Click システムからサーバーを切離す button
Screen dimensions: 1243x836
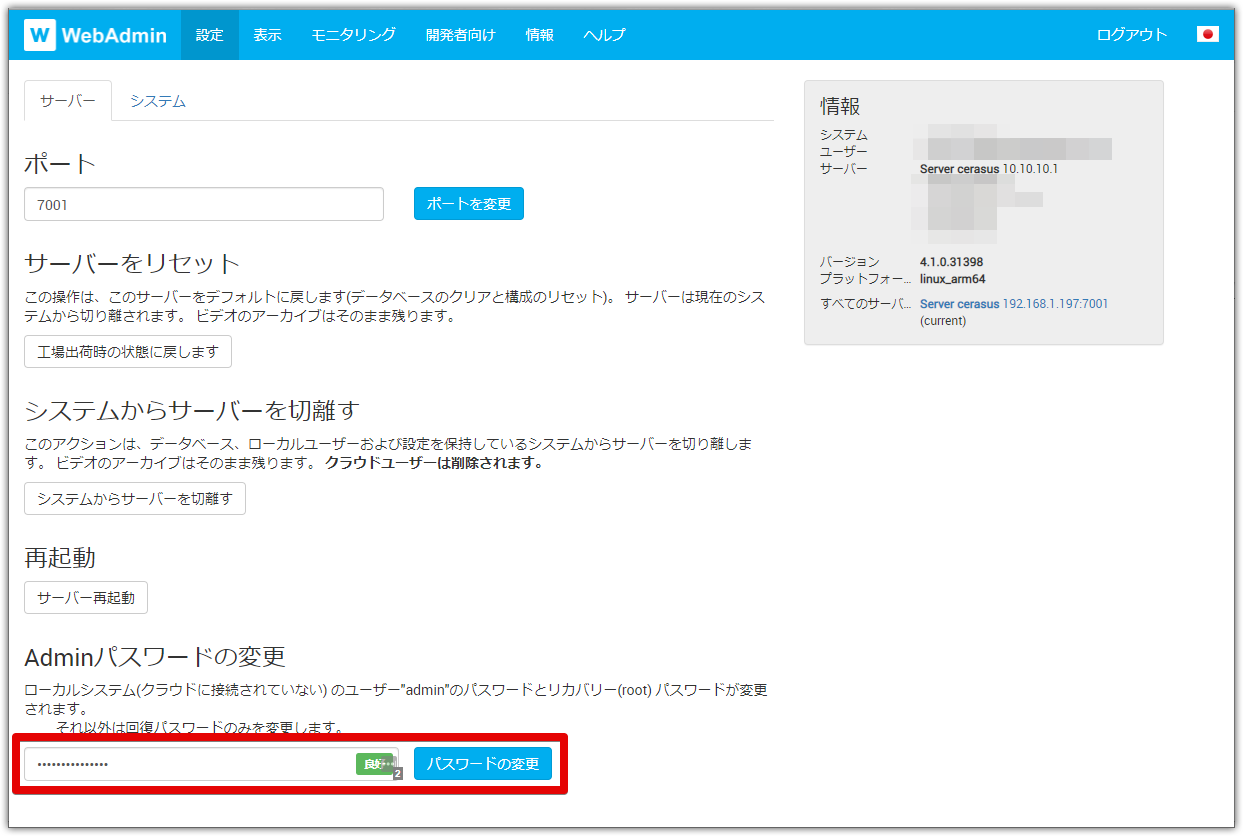[x=135, y=498]
